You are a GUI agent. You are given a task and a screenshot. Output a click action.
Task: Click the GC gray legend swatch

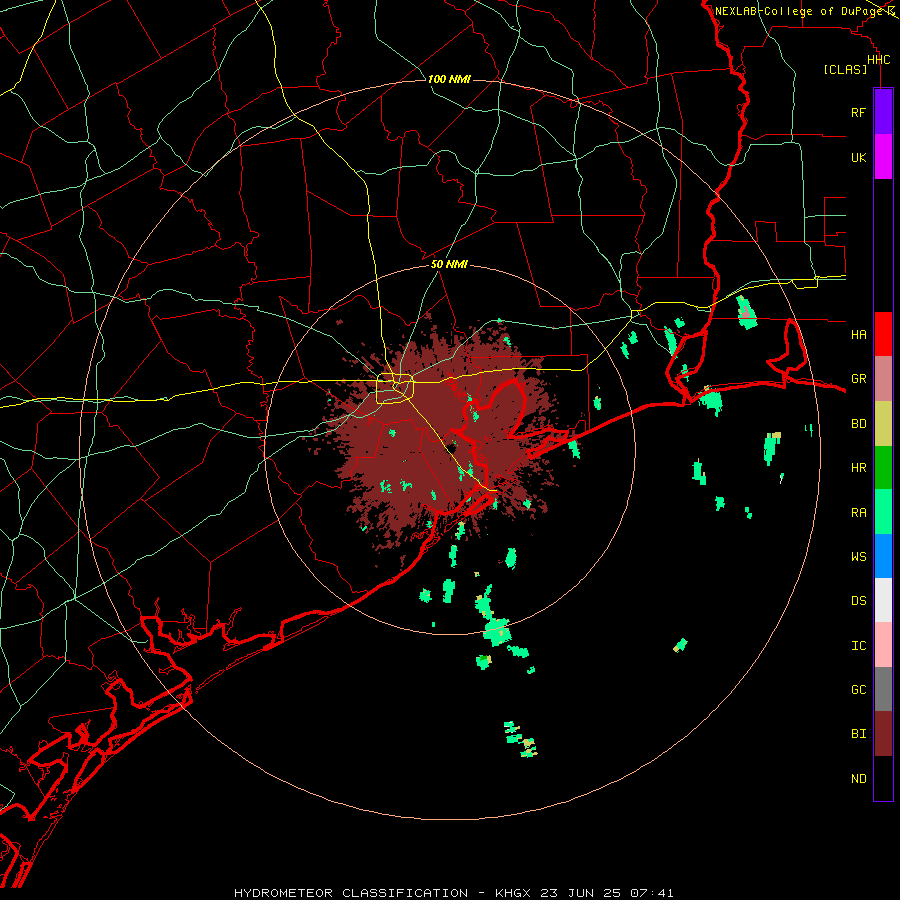click(883, 689)
